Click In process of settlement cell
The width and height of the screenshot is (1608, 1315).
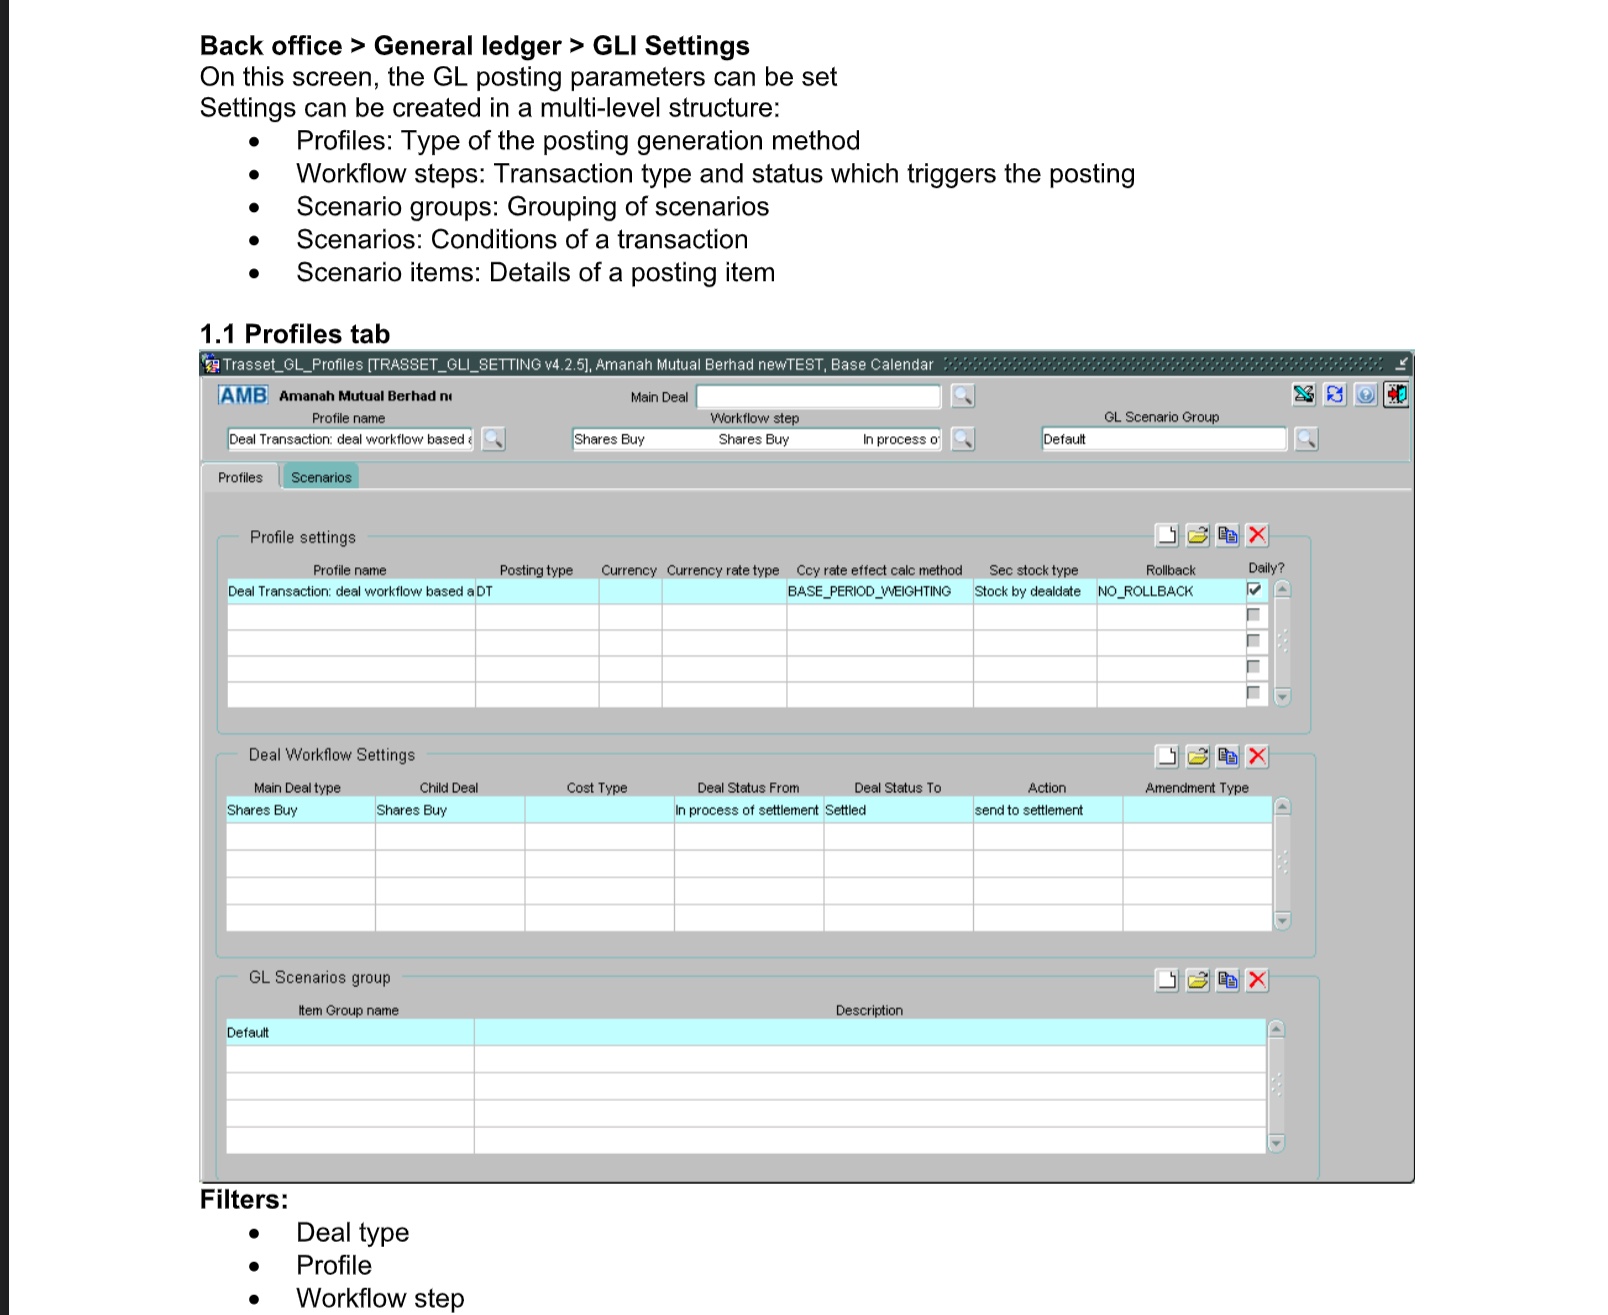pyautogui.click(x=749, y=810)
